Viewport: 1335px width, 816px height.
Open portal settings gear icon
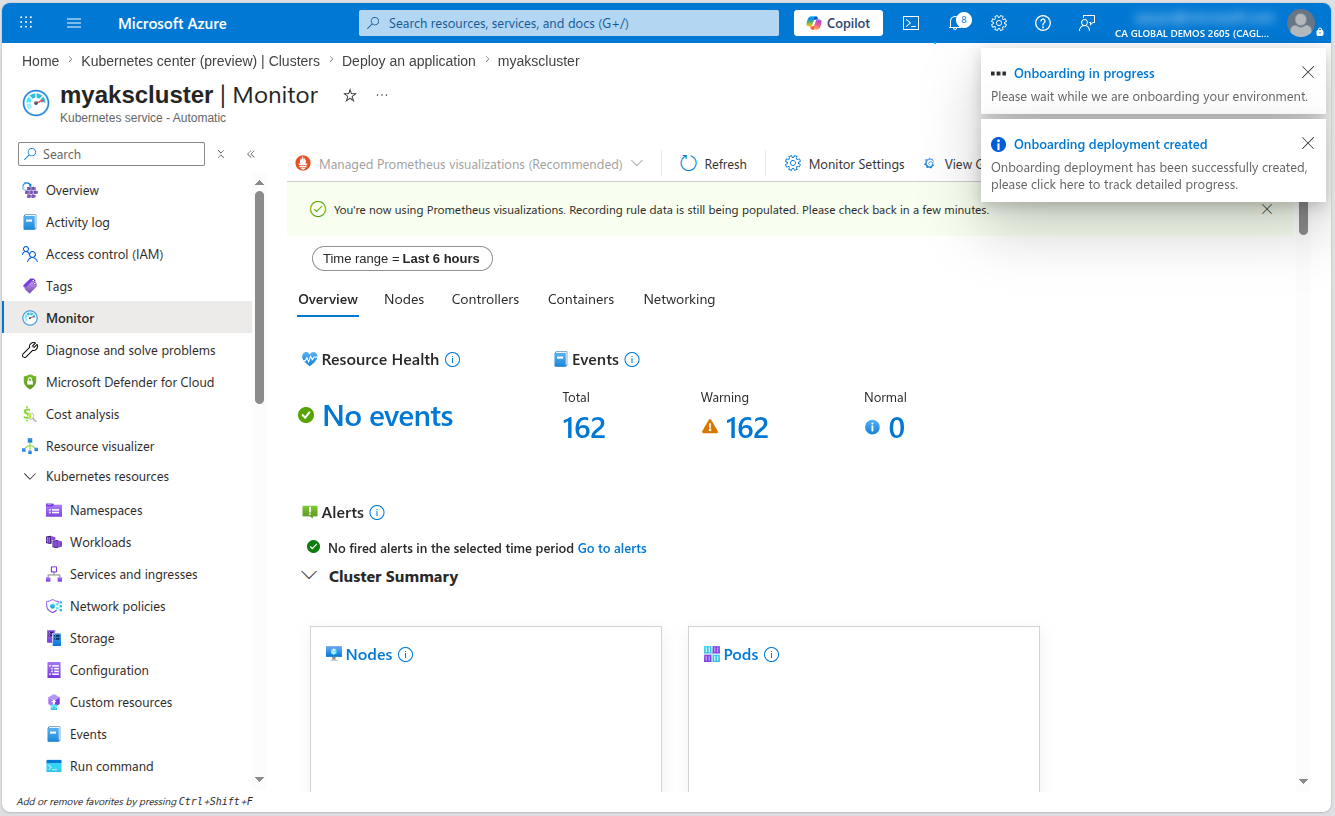tap(999, 23)
